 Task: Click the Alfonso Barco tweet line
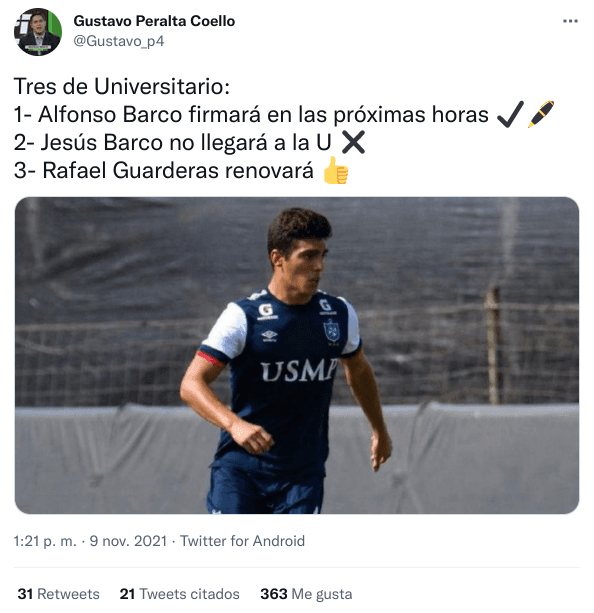251,115
